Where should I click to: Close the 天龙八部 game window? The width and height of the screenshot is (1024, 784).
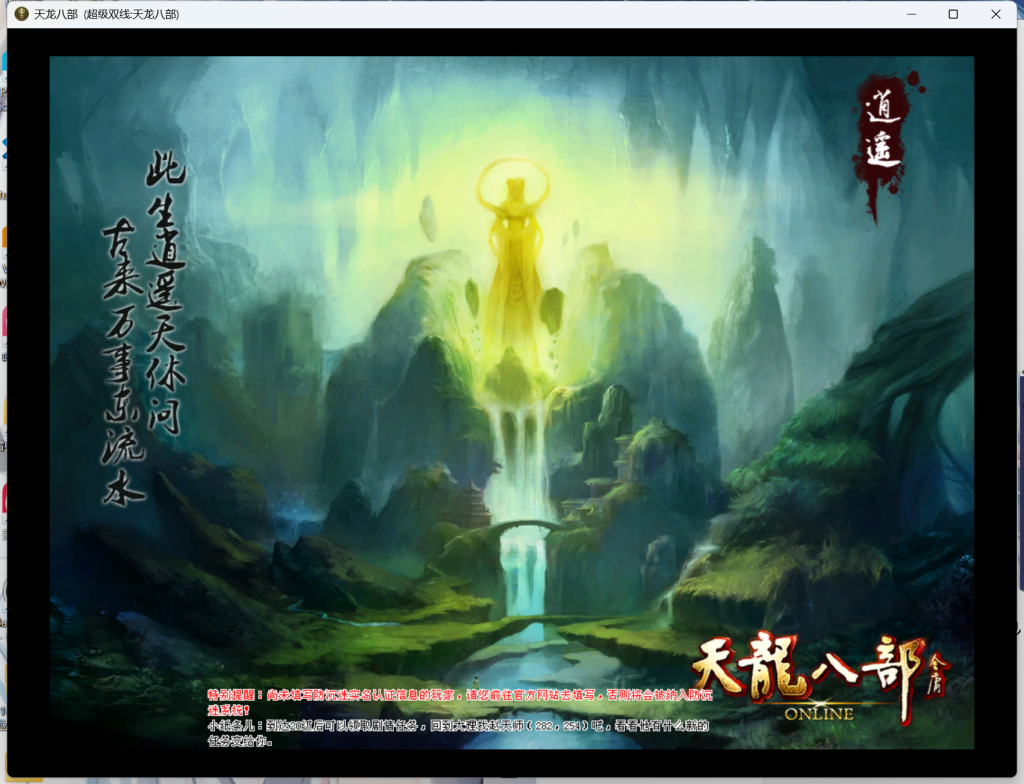click(x=995, y=14)
